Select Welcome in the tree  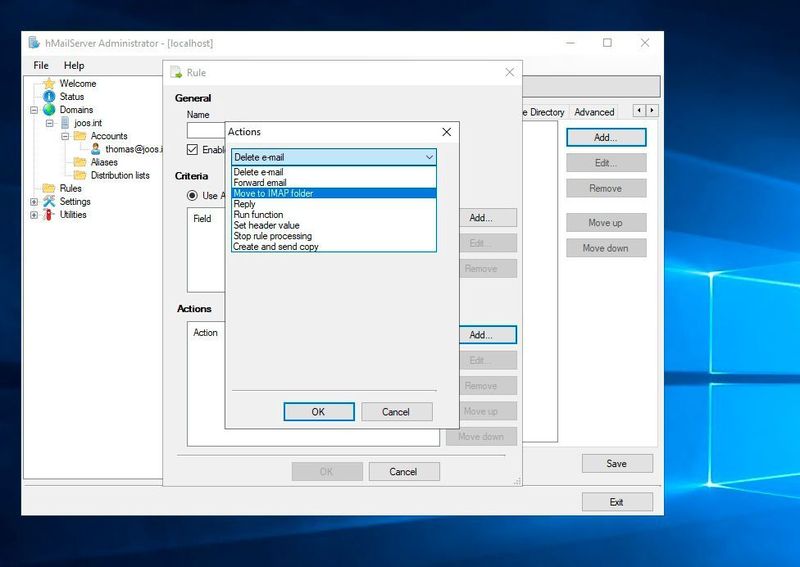78,83
